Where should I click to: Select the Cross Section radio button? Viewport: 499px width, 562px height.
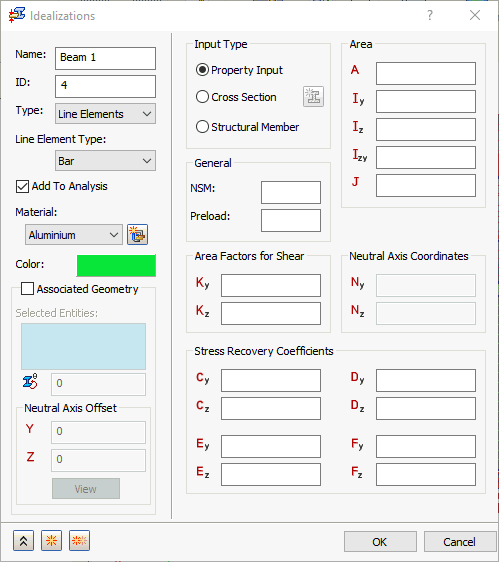(202, 97)
